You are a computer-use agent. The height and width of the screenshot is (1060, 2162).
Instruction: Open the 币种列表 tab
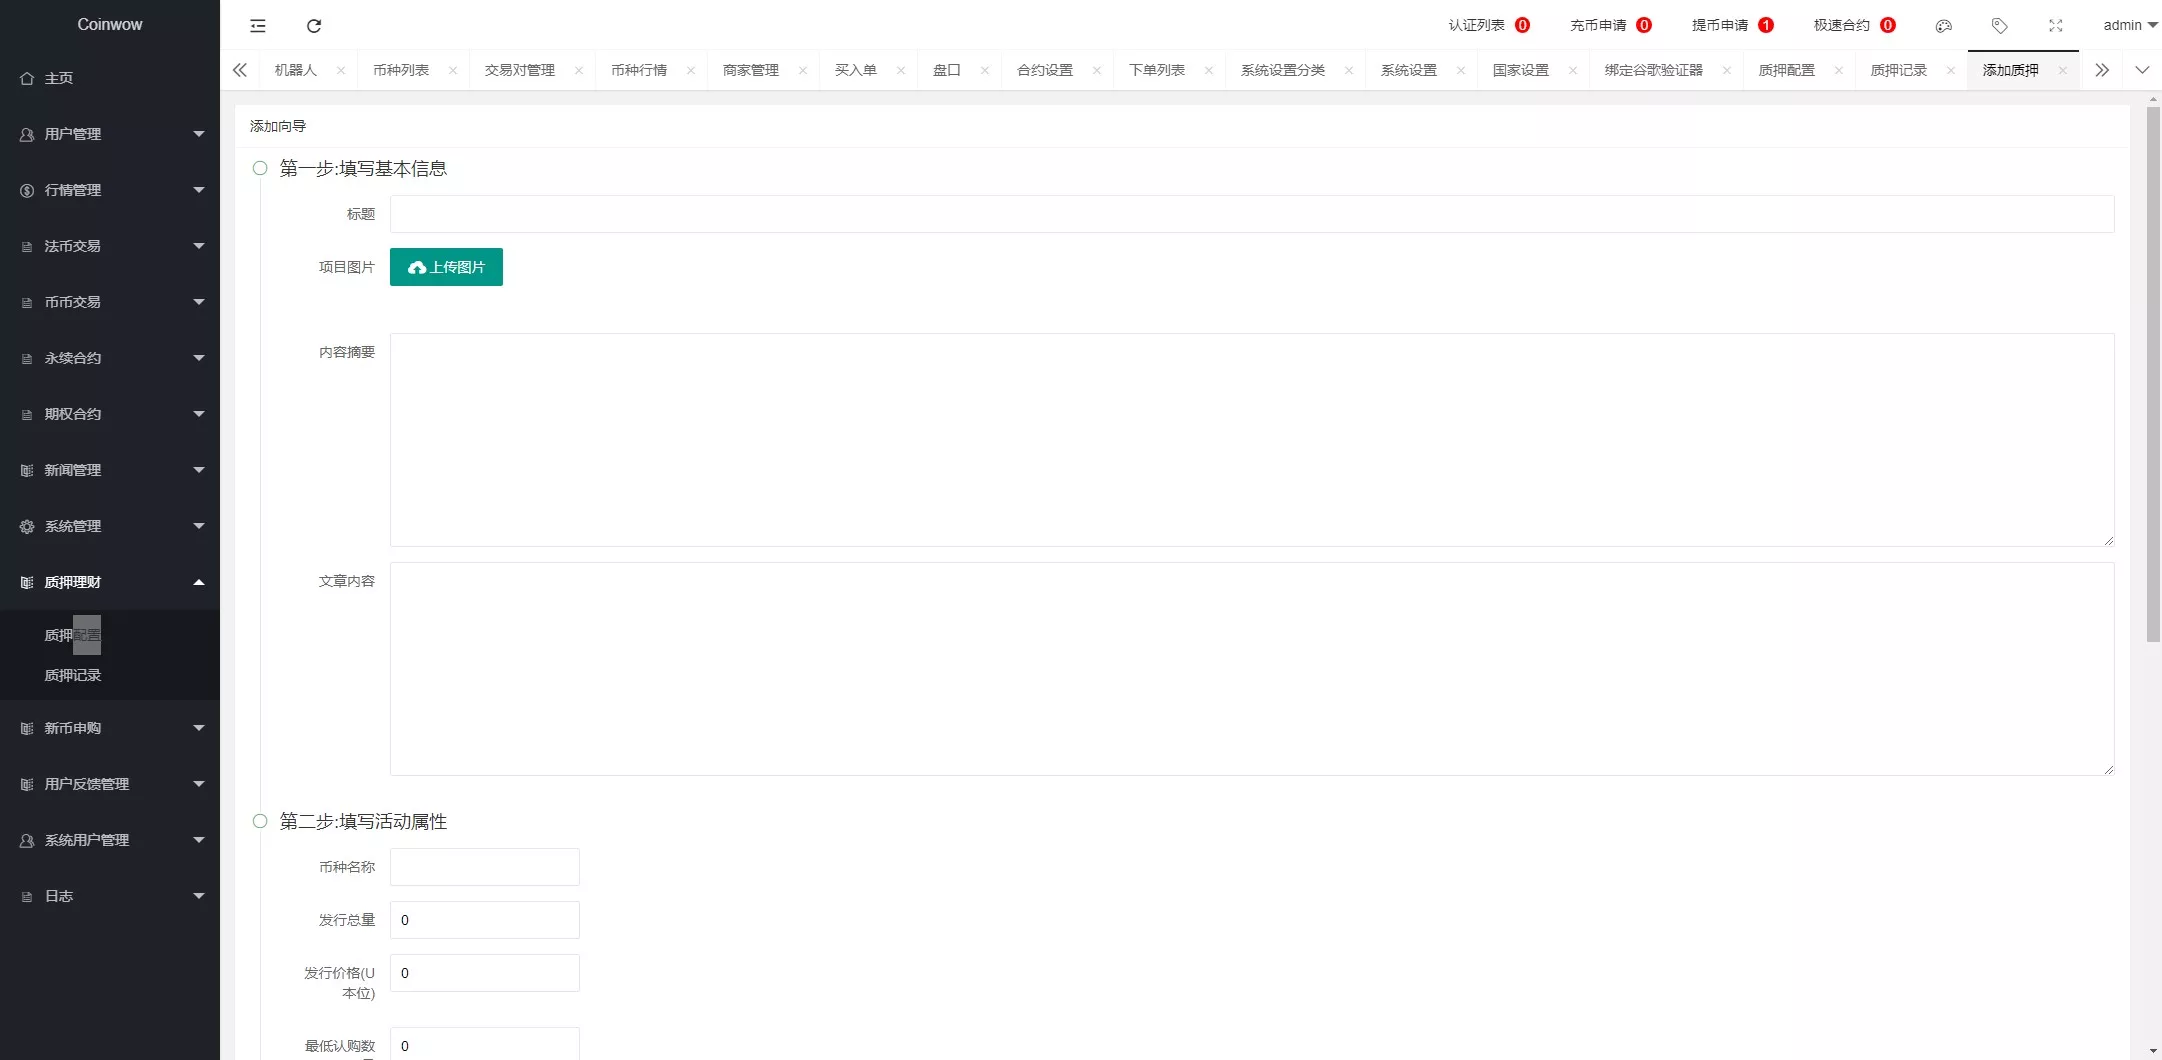click(403, 70)
